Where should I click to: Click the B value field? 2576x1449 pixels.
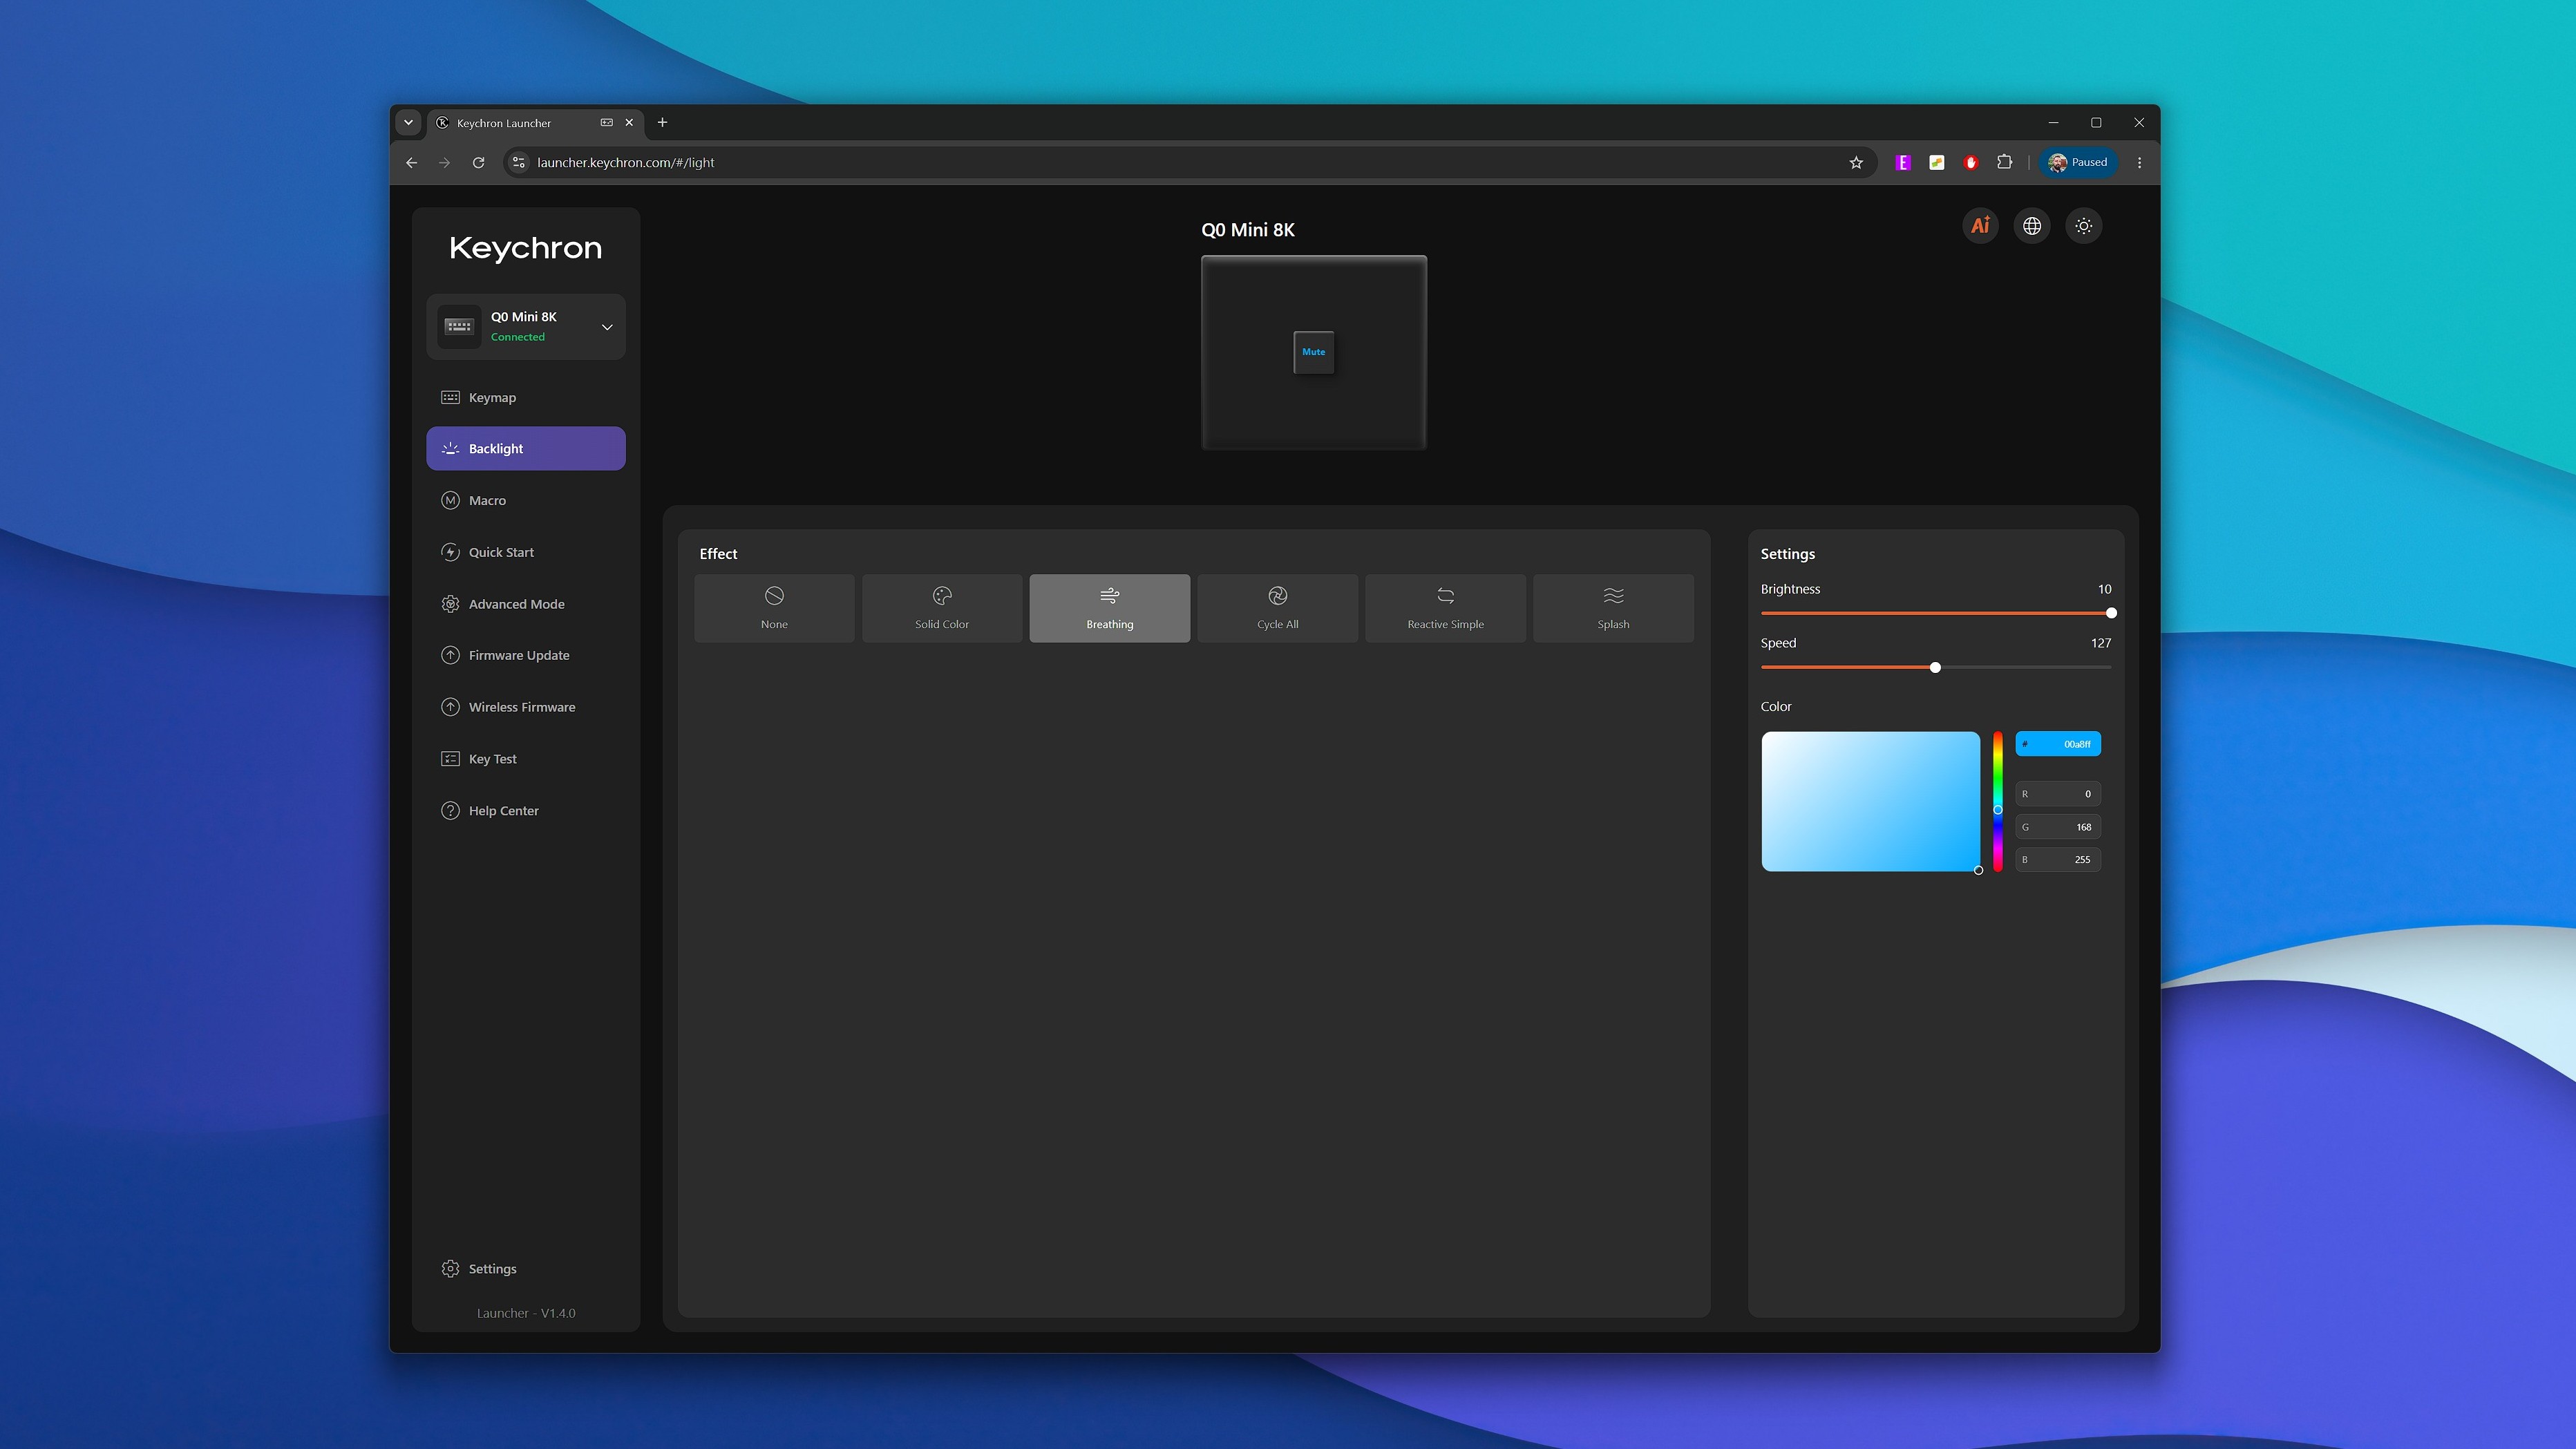click(x=2058, y=859)
